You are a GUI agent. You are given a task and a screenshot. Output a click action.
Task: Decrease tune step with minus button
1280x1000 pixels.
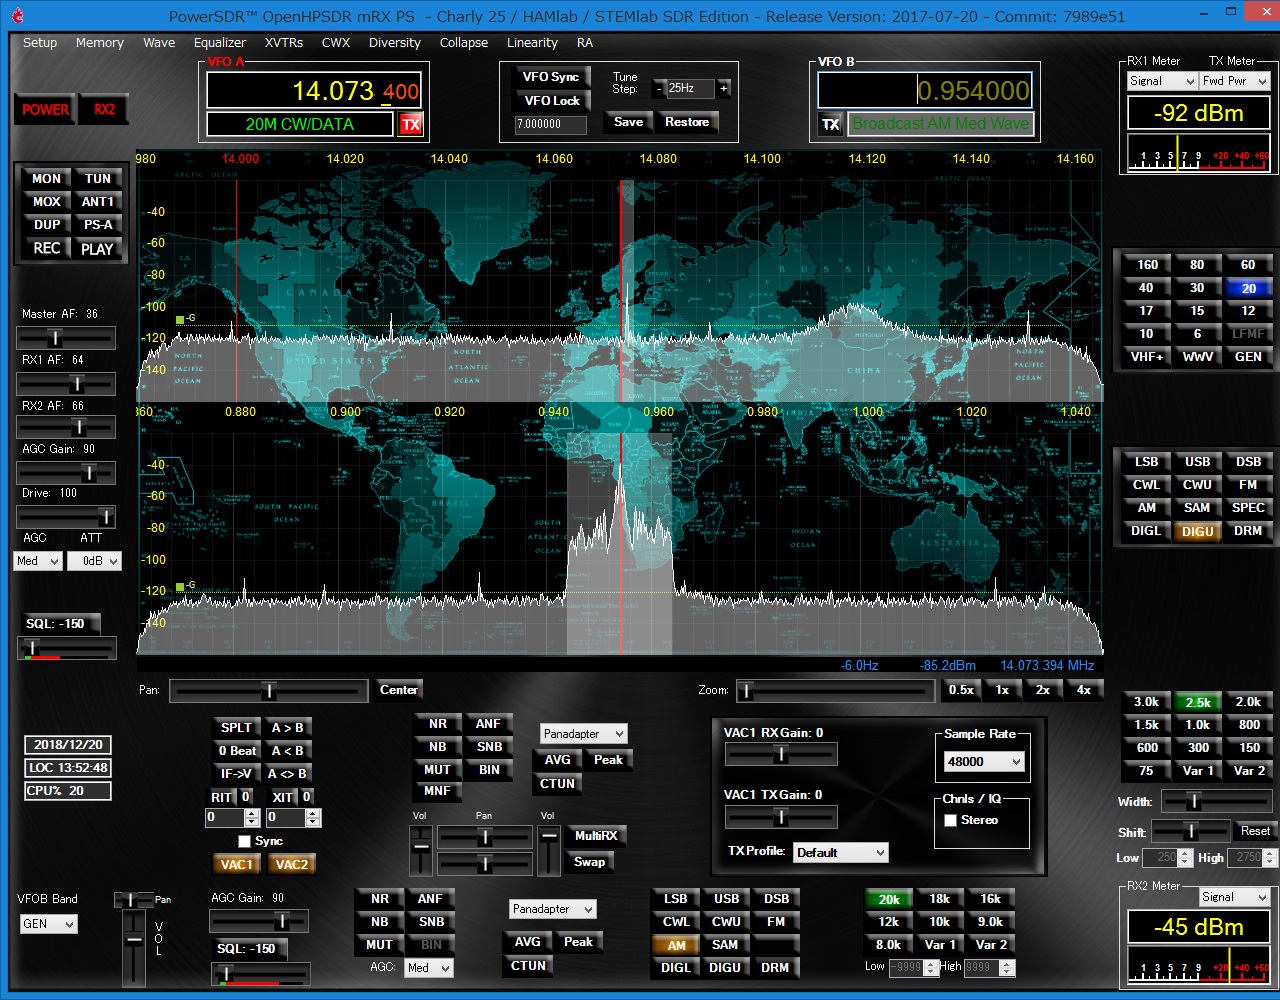(x=659, y=88)
